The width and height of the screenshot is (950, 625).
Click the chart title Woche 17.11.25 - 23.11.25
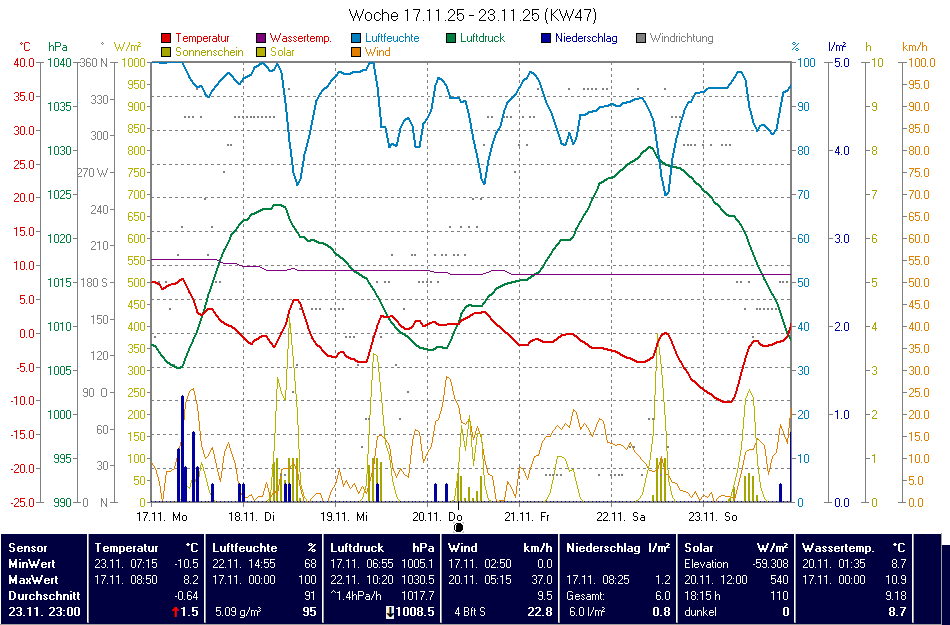(474, 16)
